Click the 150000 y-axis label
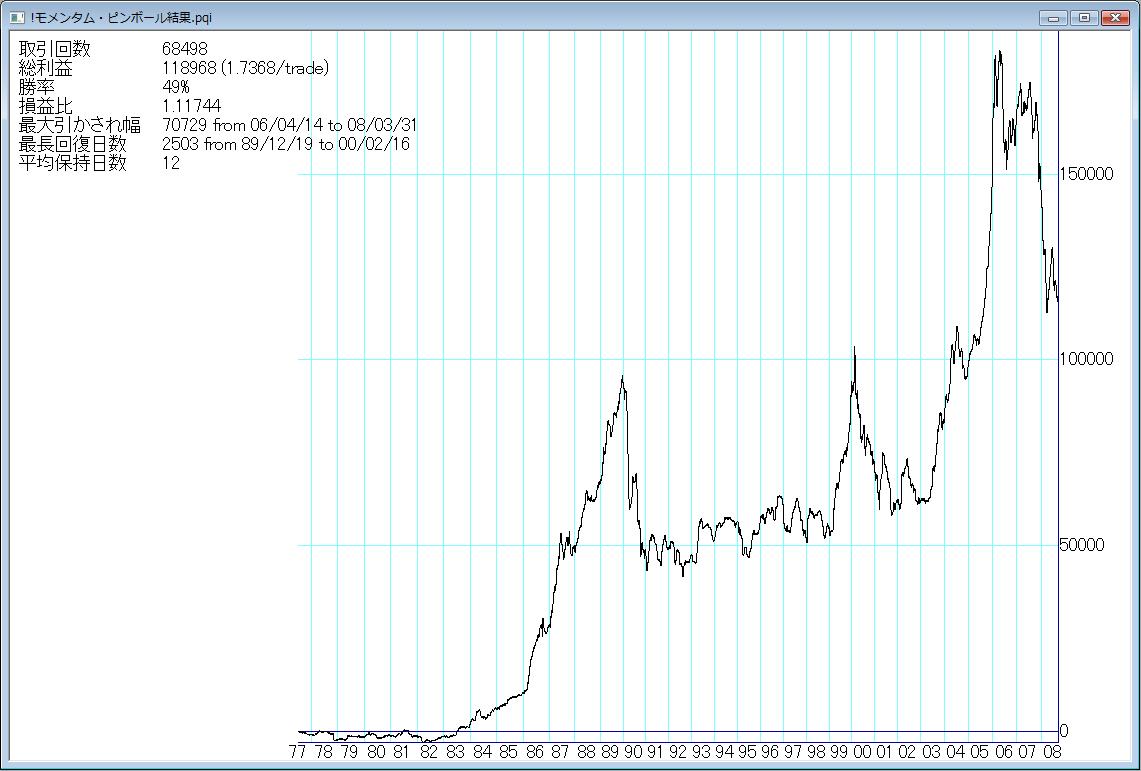The width and height of the screenshot is (1141, 771). point(1088,174)
